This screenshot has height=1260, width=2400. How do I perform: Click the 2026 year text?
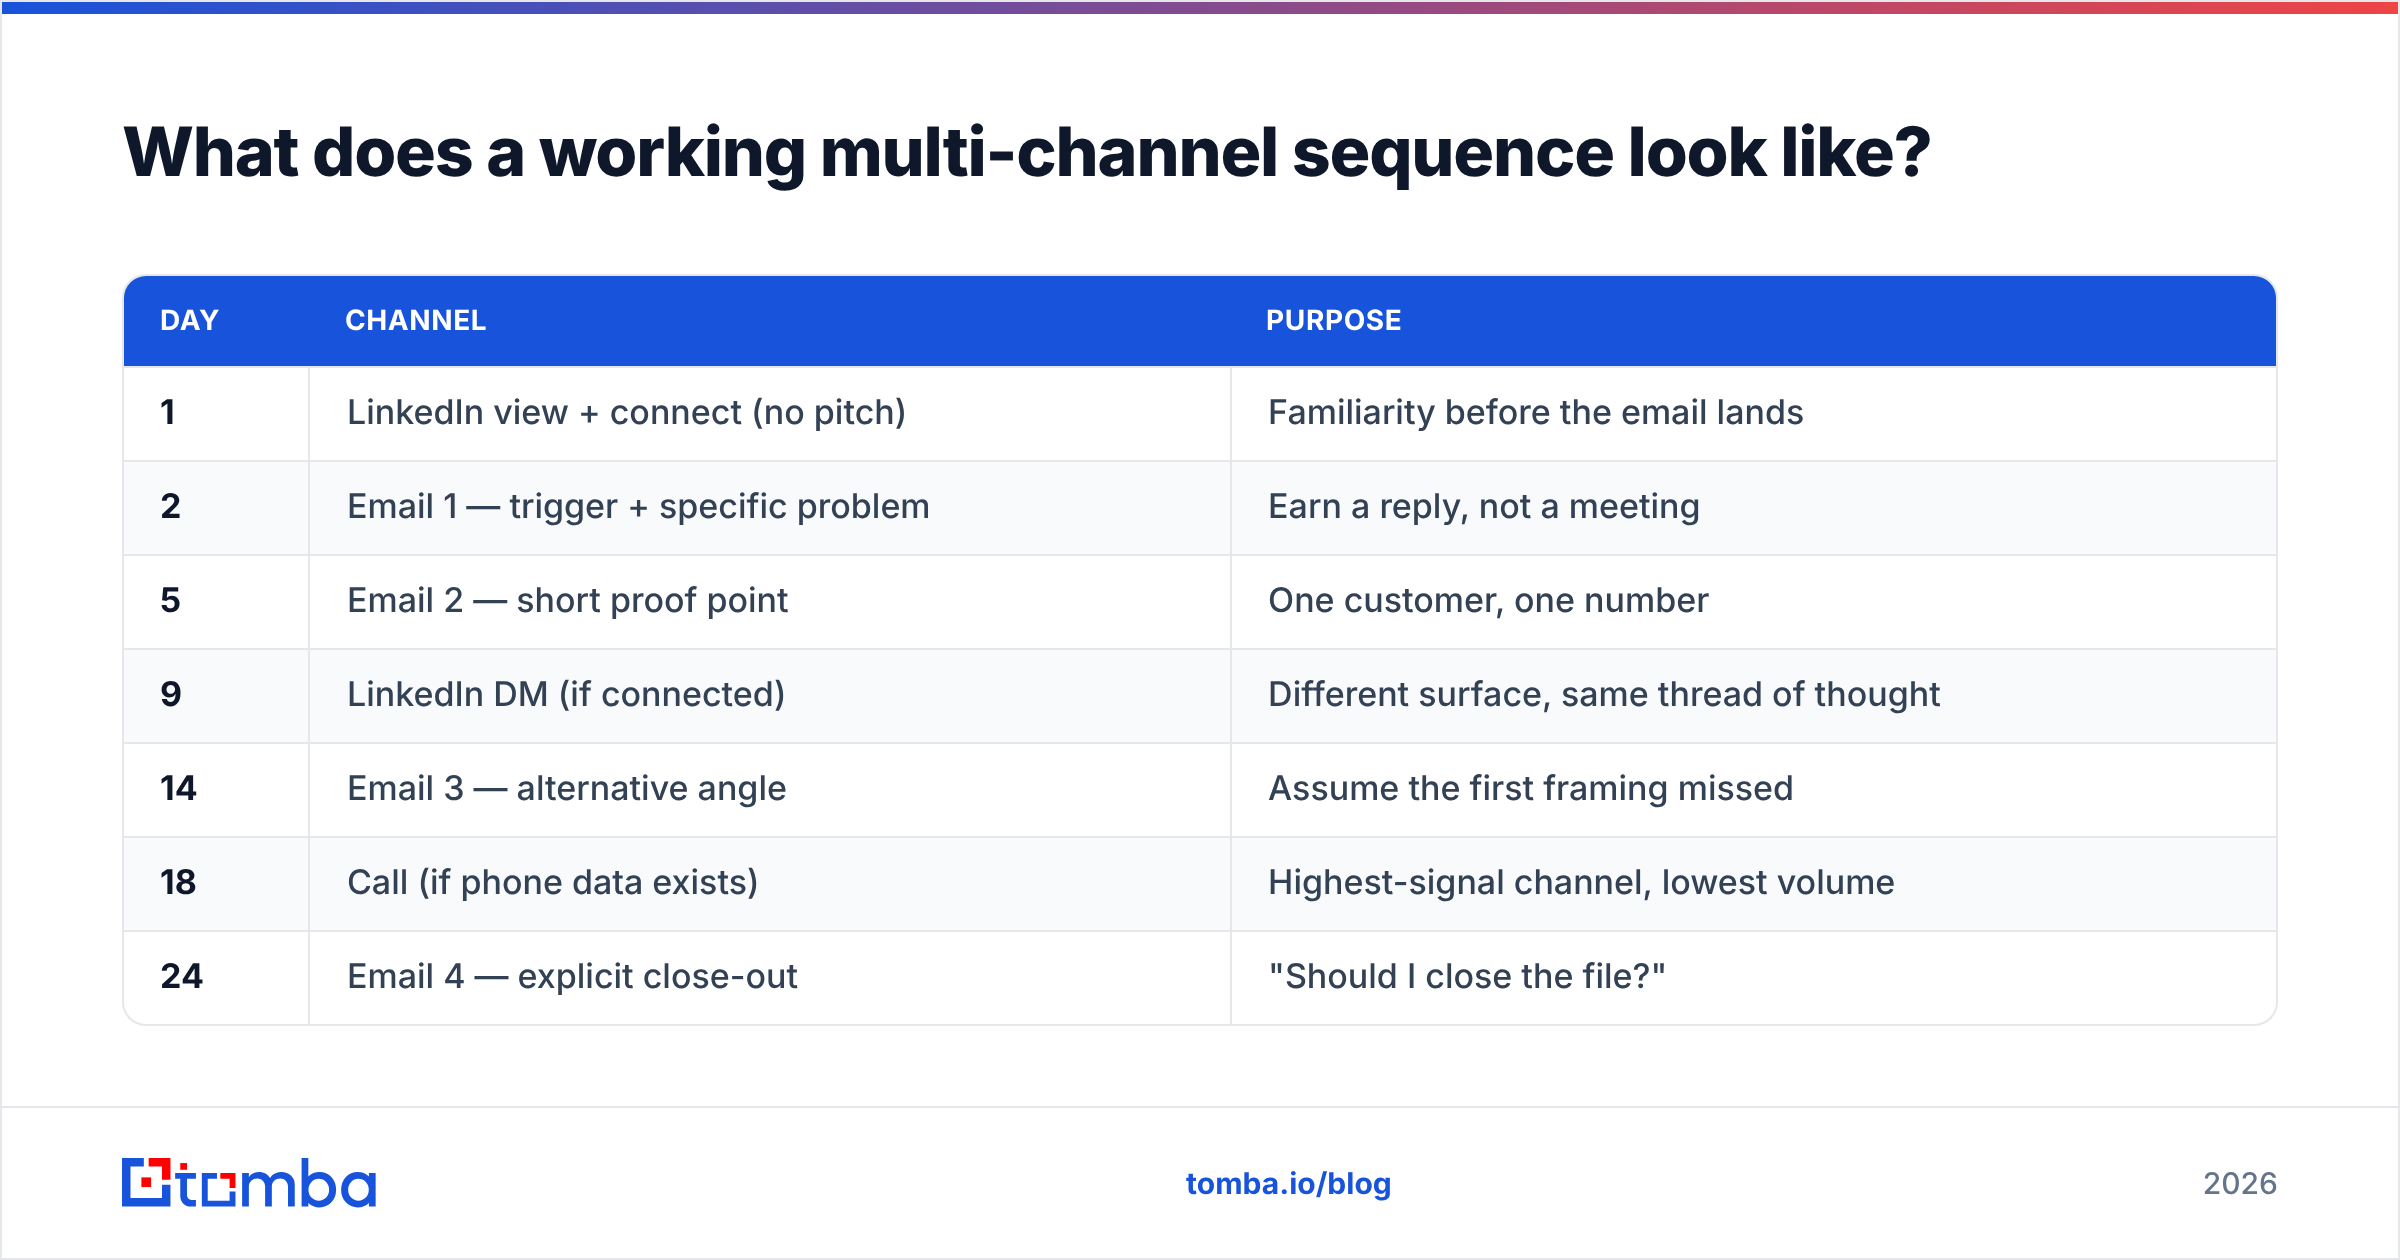(x=2239, y=1184)
